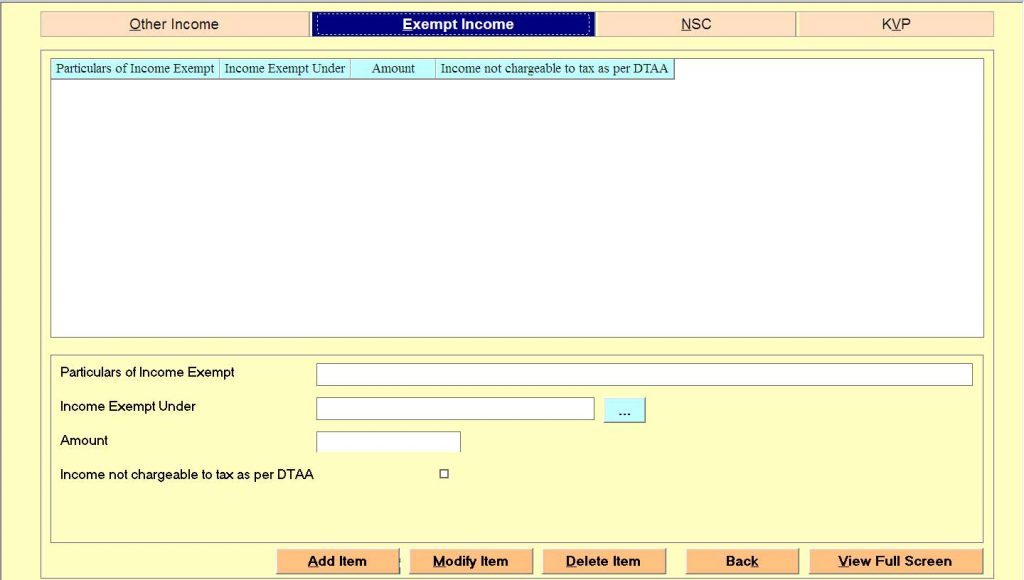Click the ellipsis browse button for exemption section
Image resolution: width=1024 pixels, height=580 pixels.
624,410
